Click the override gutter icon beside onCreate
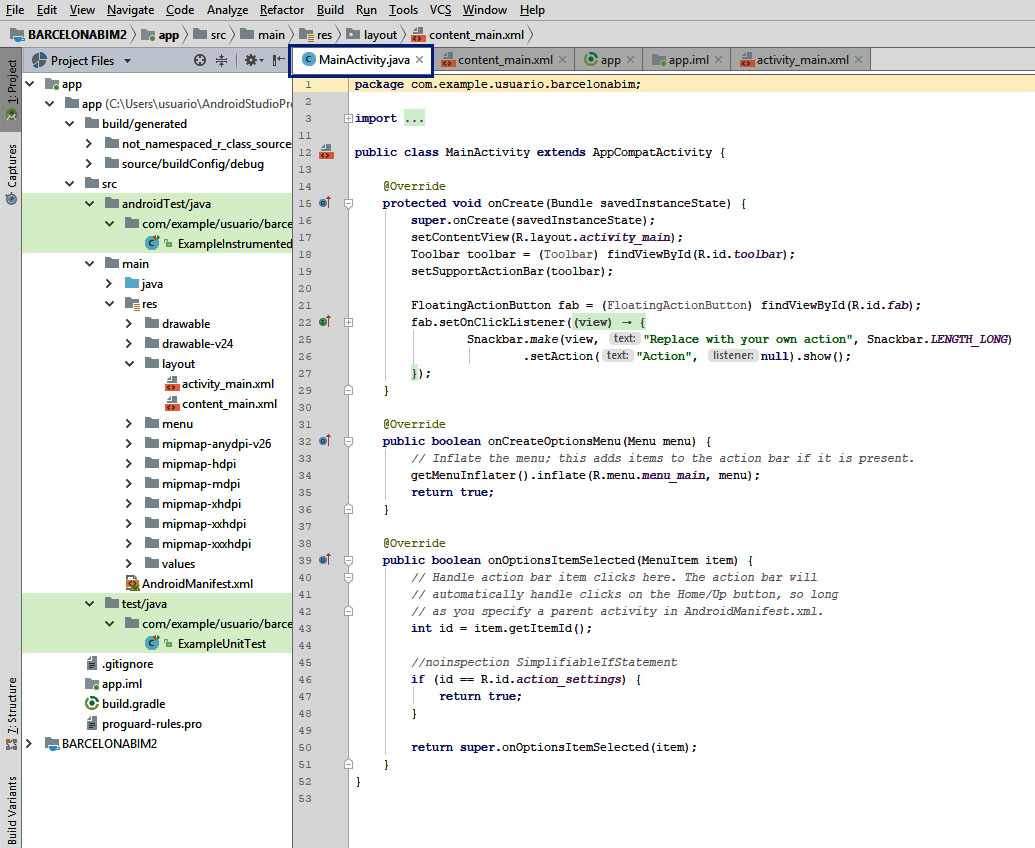The height and width of the screenshot is (848, 1035). pos(324,203)
